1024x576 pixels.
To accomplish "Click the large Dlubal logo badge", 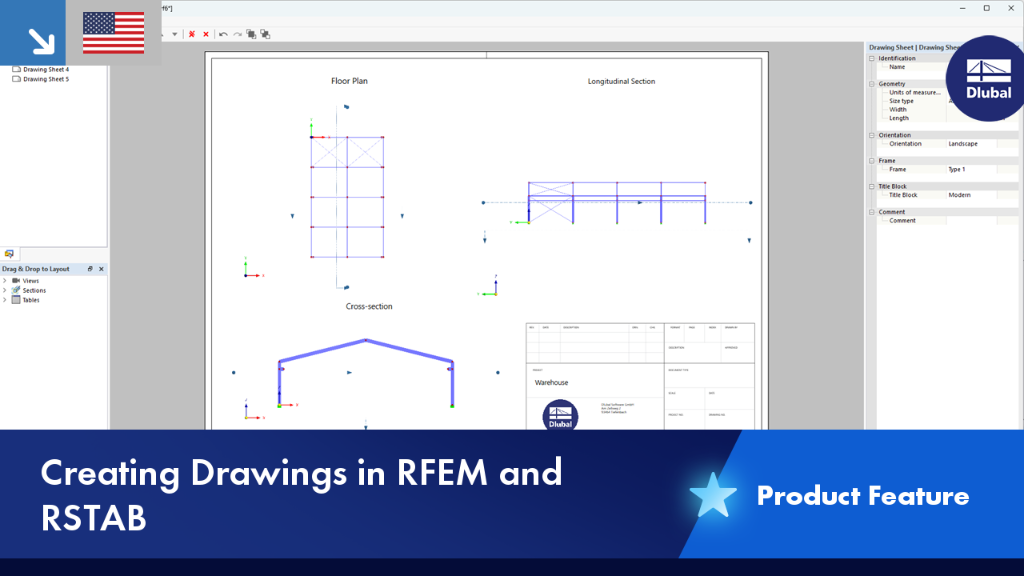I will (x=986, y=78).
